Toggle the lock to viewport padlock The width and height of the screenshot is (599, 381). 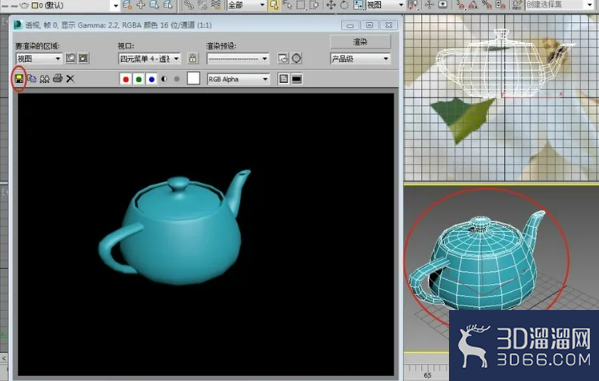point(193,58)
